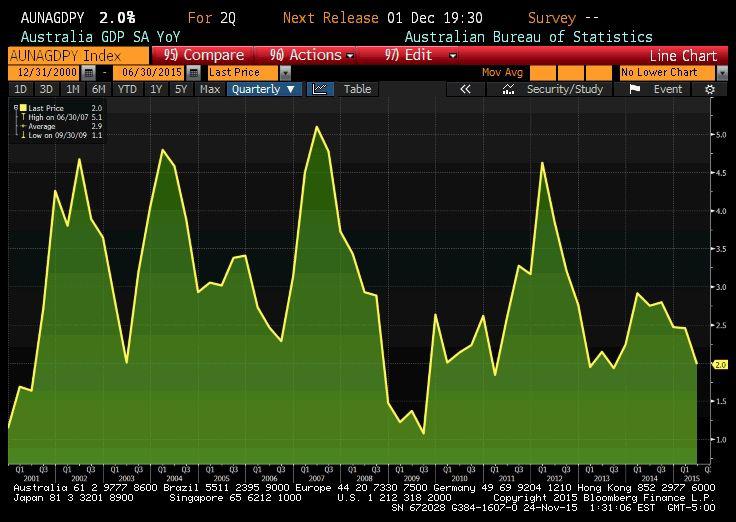This screenshot has width=736, height=522.
Task: Expand the Last Price field dropdown
Action: pos(285,73)
